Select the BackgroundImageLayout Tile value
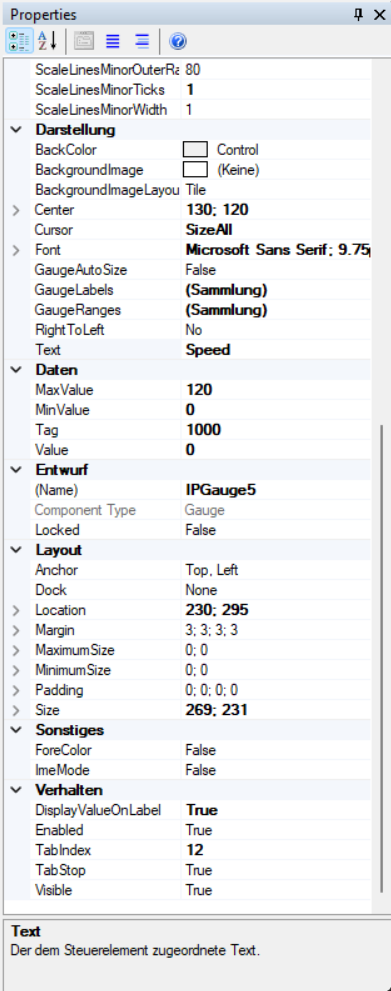391x991 pixels. click(x=196, y=190)
